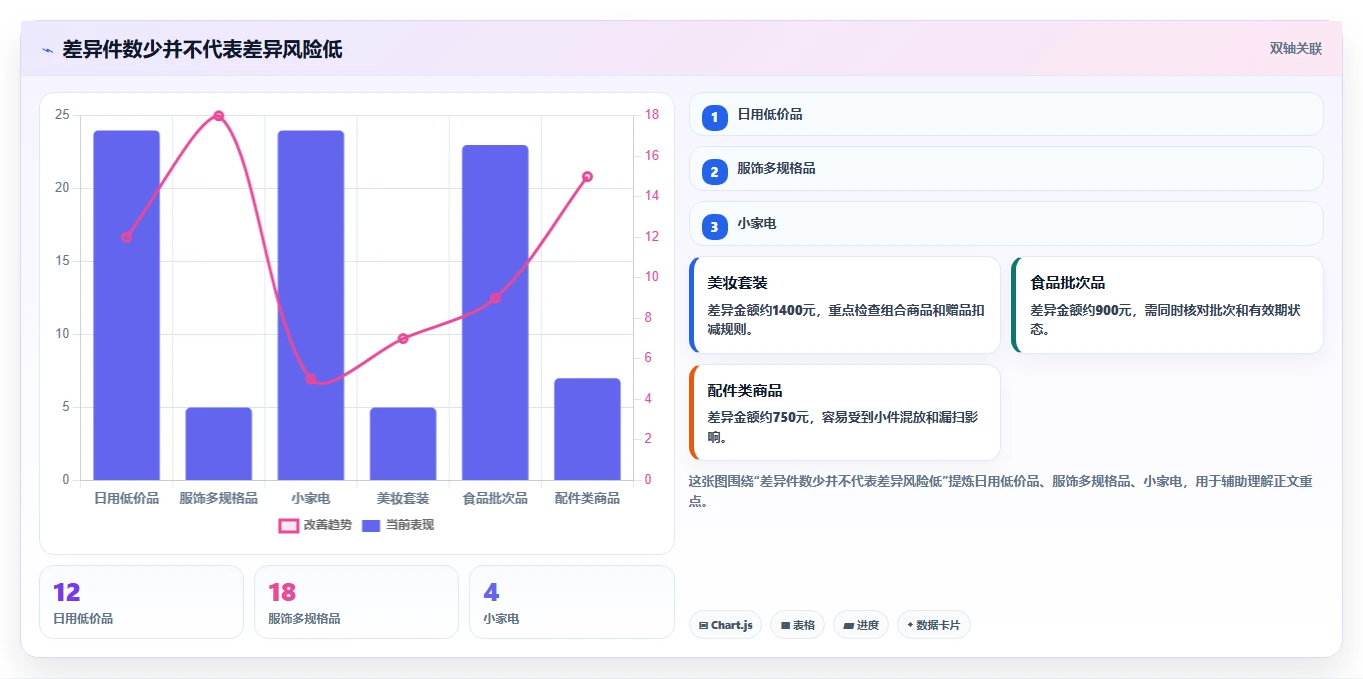Click the 小家电 bar in the chart
1363x679 pixels.
(311, 305)
